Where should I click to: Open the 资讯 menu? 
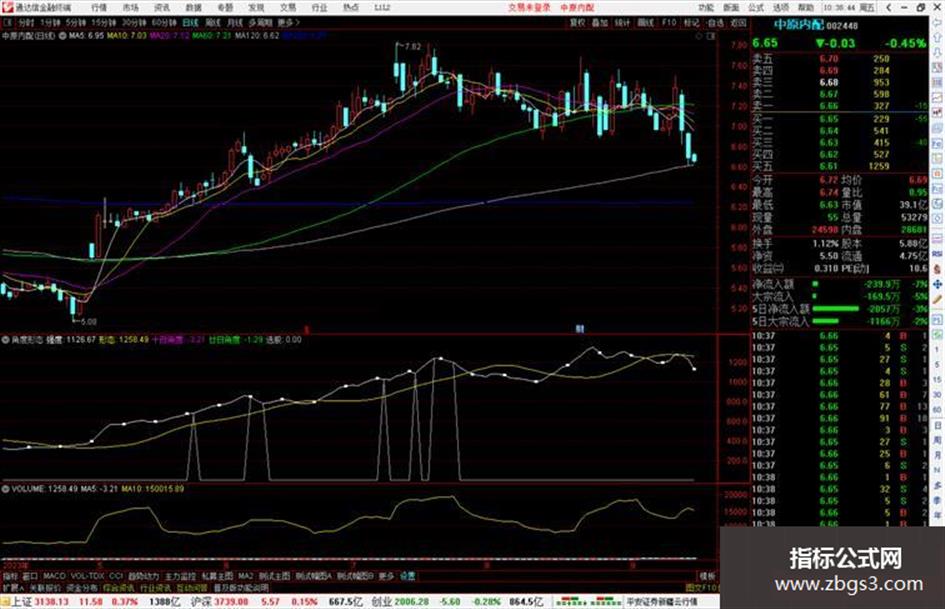tap(162, 7)
